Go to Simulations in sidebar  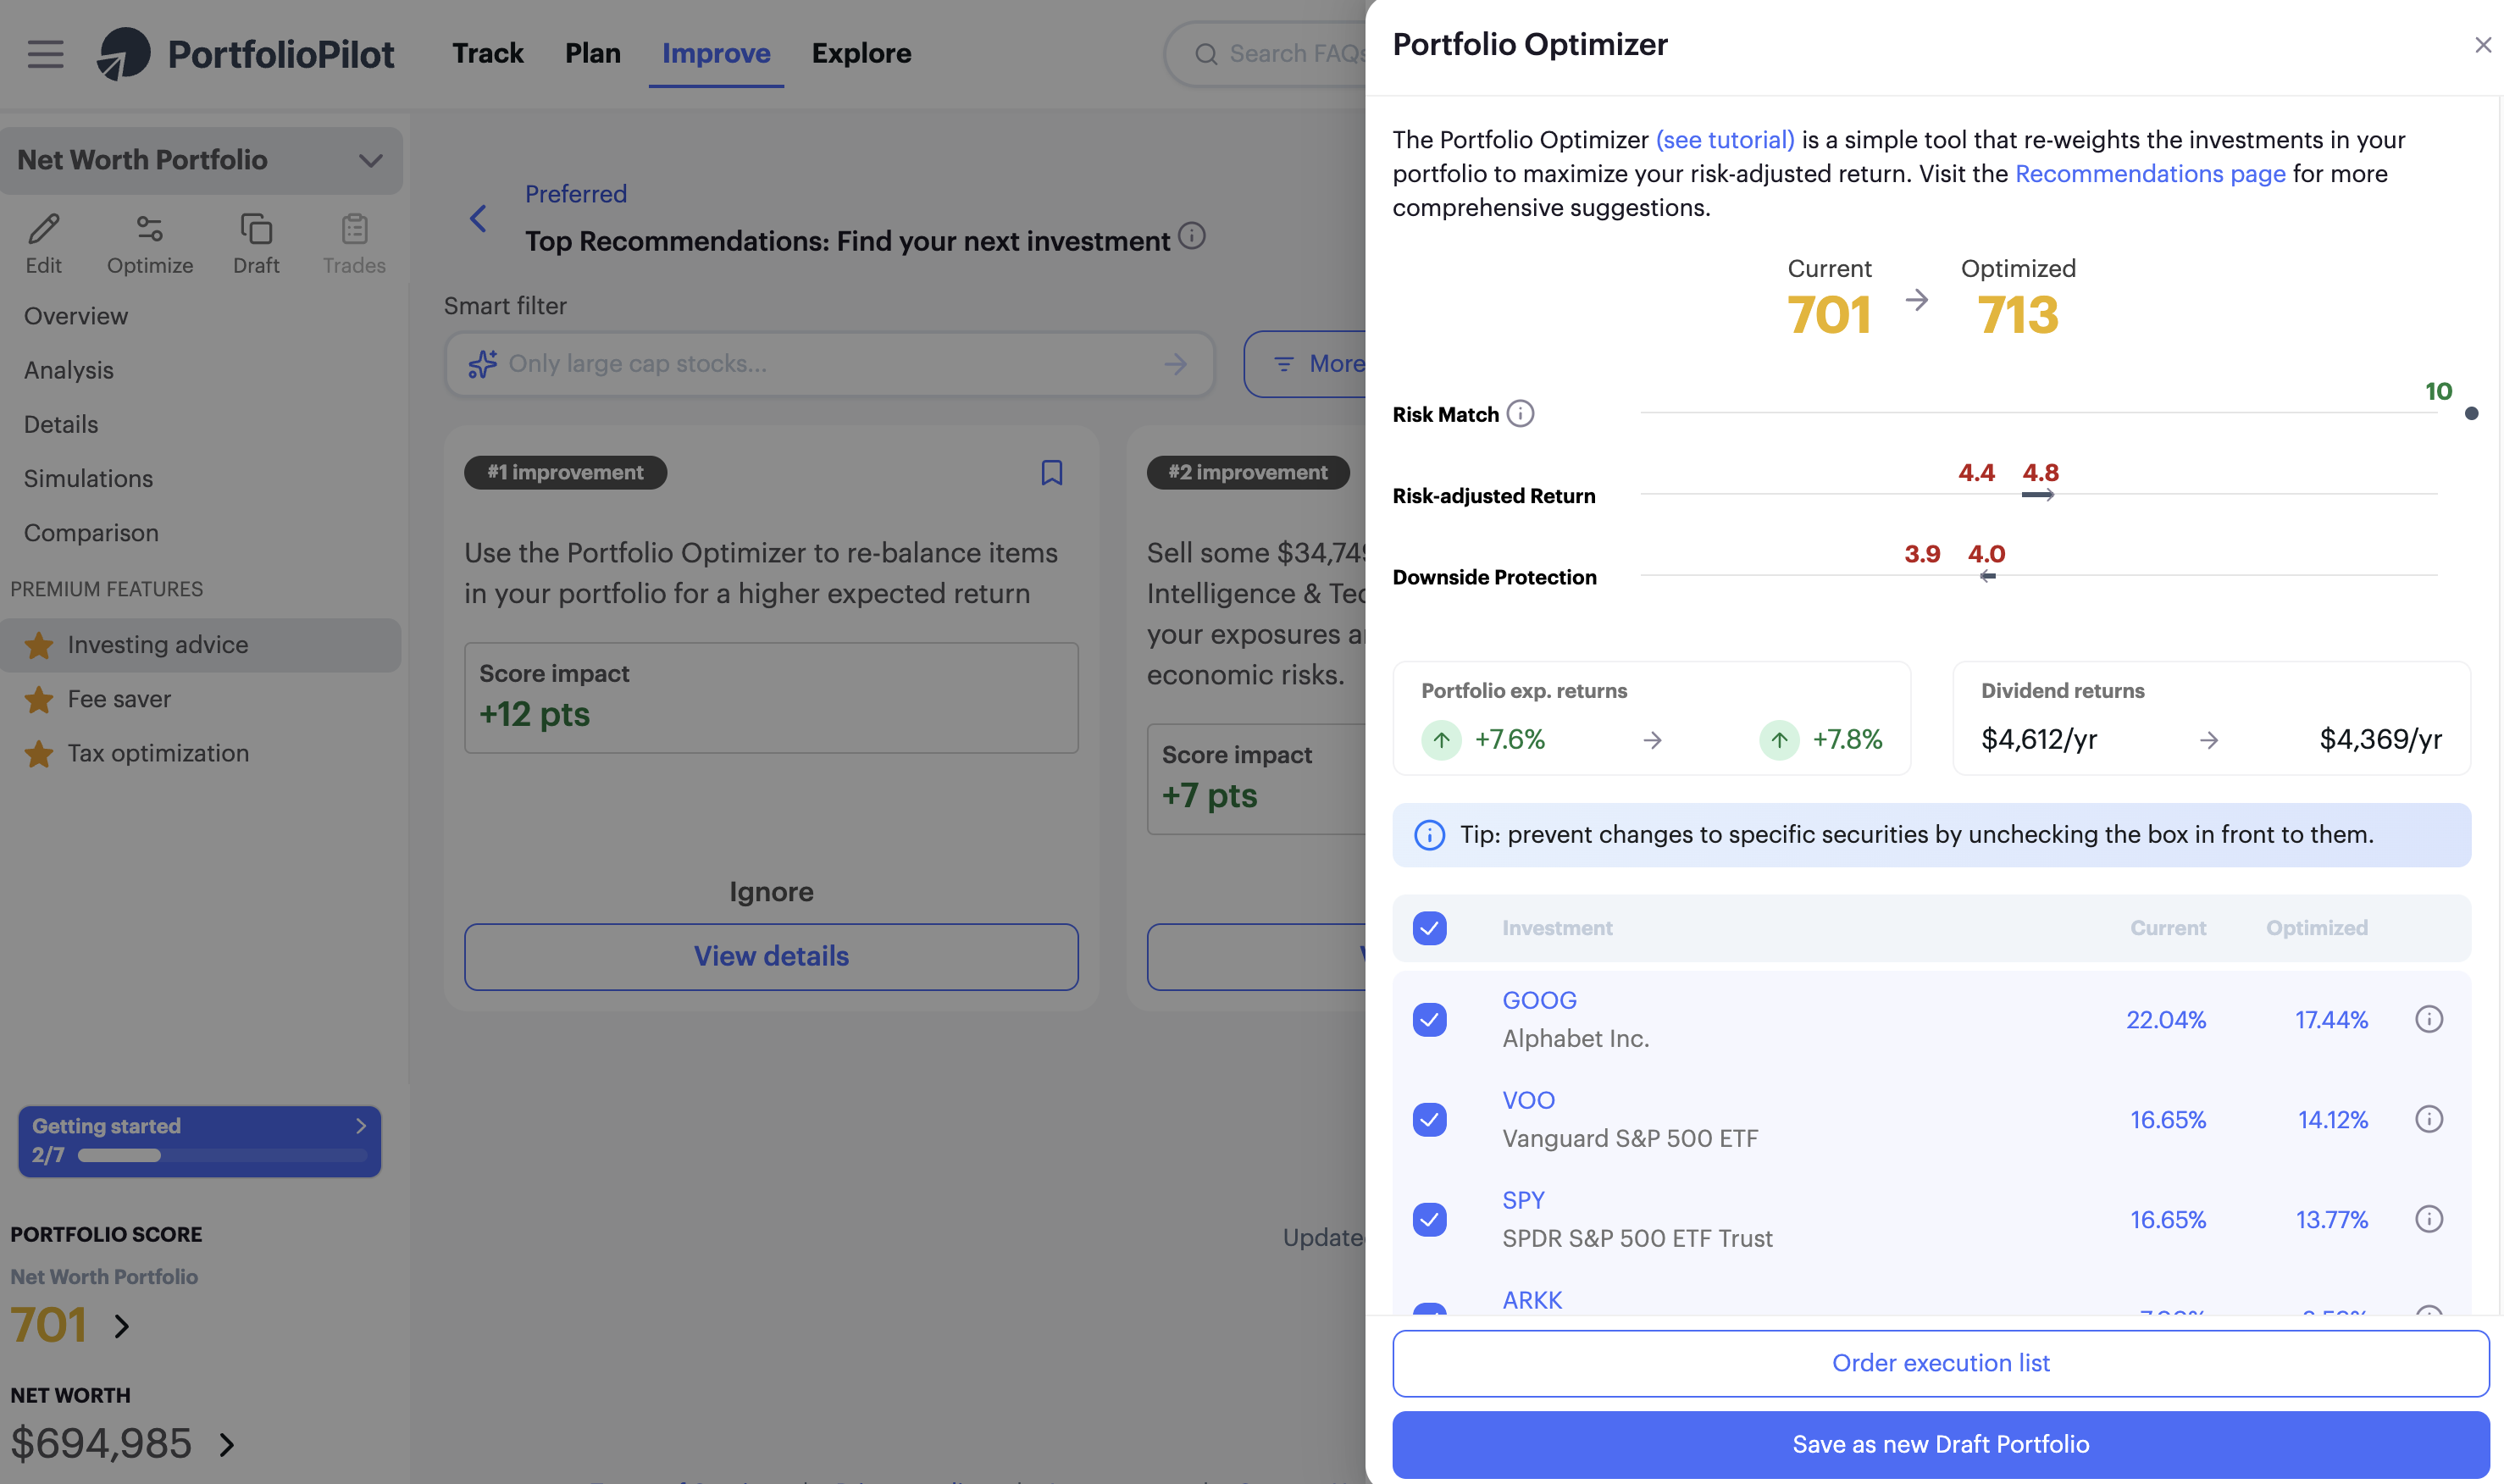click(x=88, y=478)
